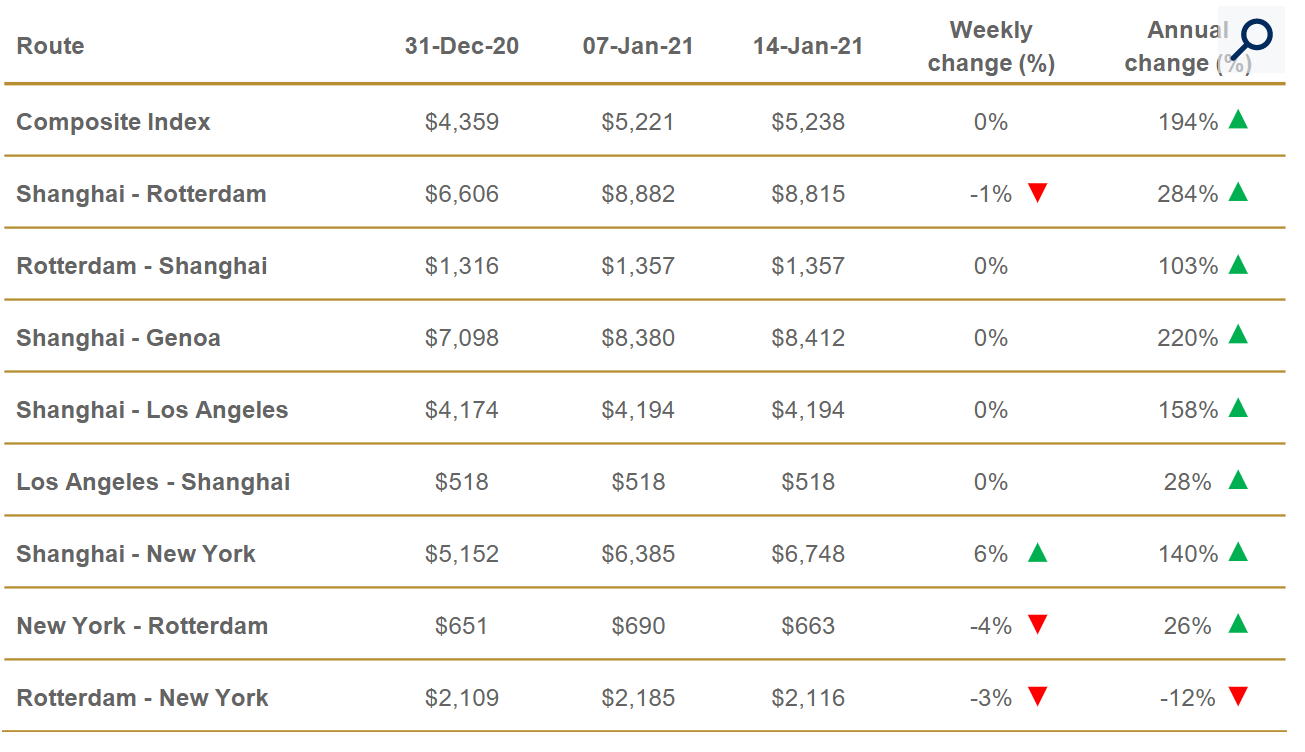Select the Shanghai - Genoa route label

pyautogui.click(x=118, y=338)
